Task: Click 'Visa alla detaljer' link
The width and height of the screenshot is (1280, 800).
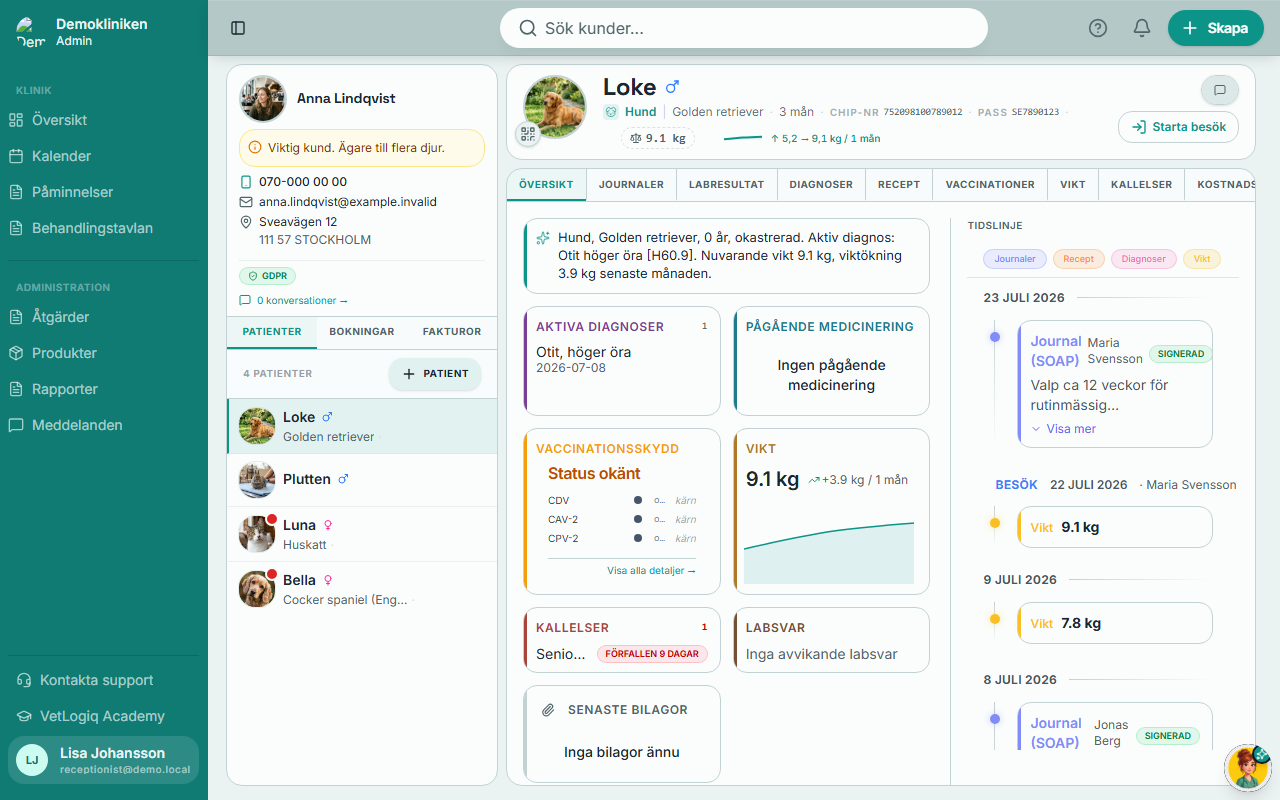Action: (651, 570)
